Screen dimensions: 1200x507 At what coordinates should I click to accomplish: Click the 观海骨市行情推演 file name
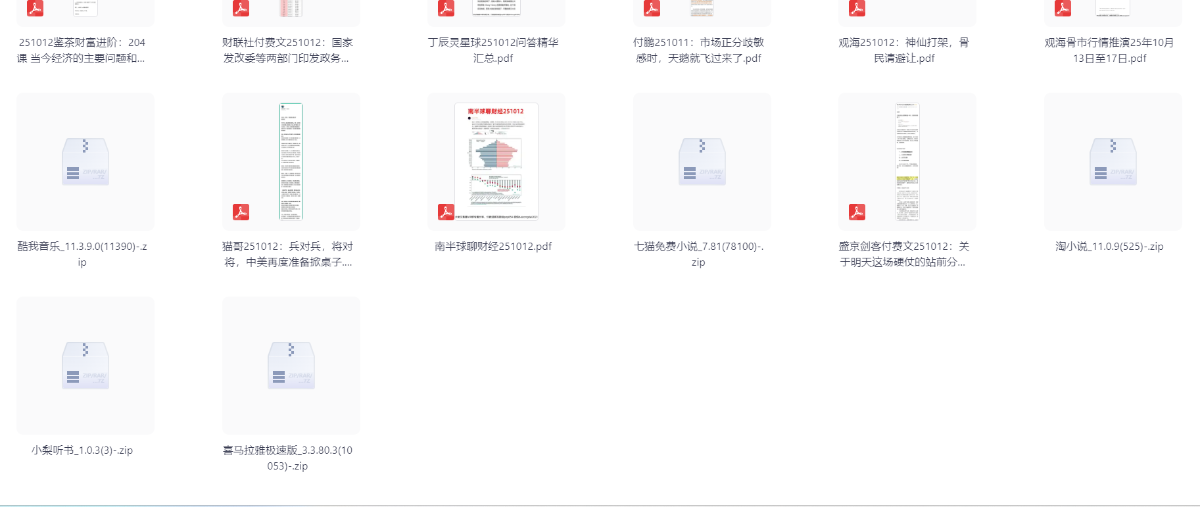click(1112, 50)
